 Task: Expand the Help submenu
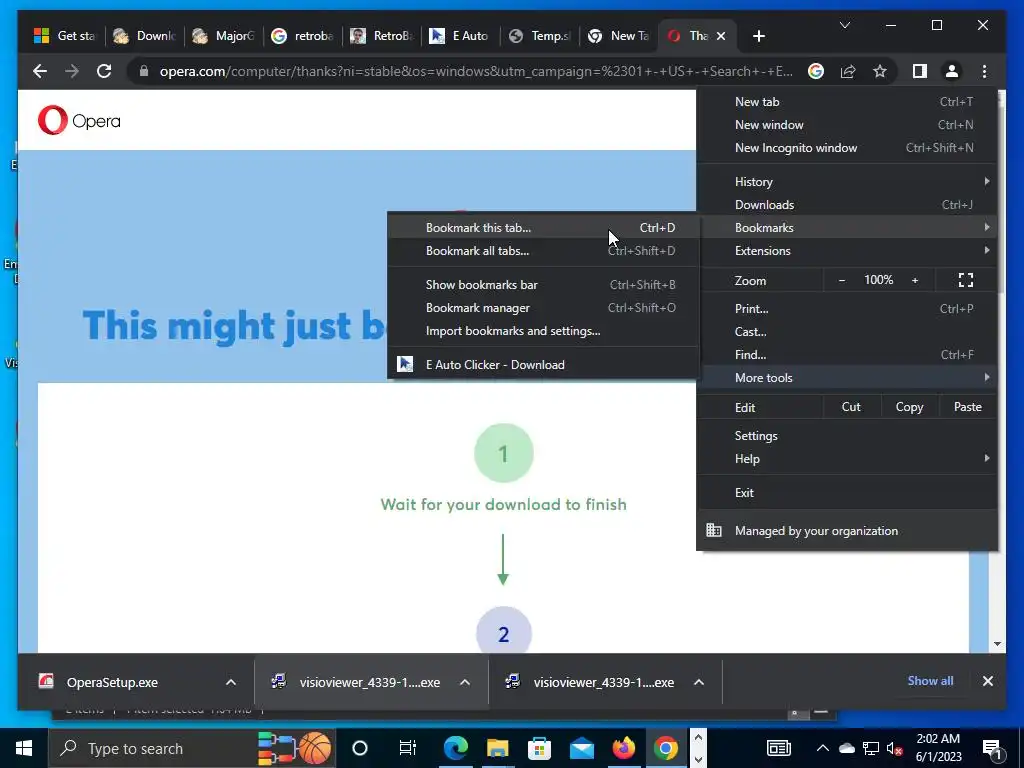click(x=847, y=458)
